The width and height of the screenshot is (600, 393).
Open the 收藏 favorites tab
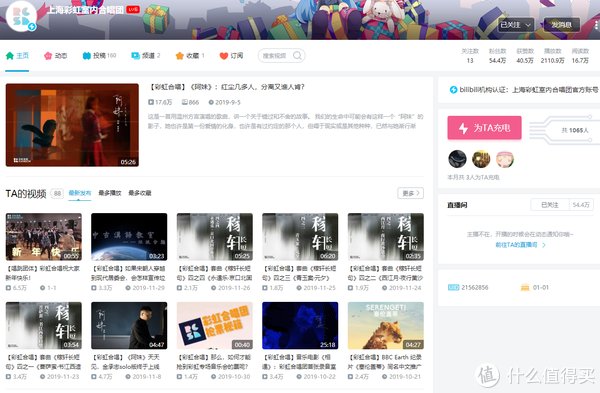pyautogui.click(x=190, y=55)
